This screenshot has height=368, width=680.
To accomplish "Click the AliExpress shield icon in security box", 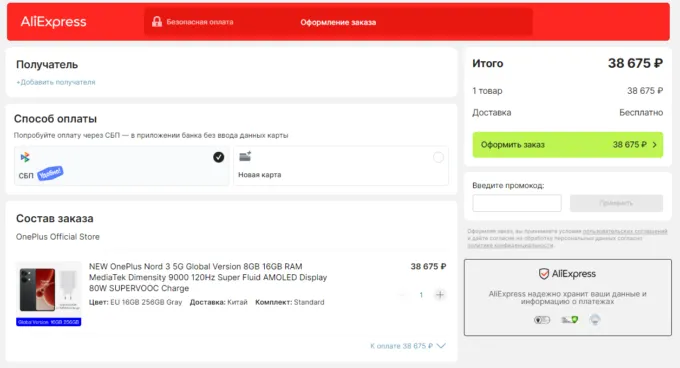I will [x=543, y=274].
